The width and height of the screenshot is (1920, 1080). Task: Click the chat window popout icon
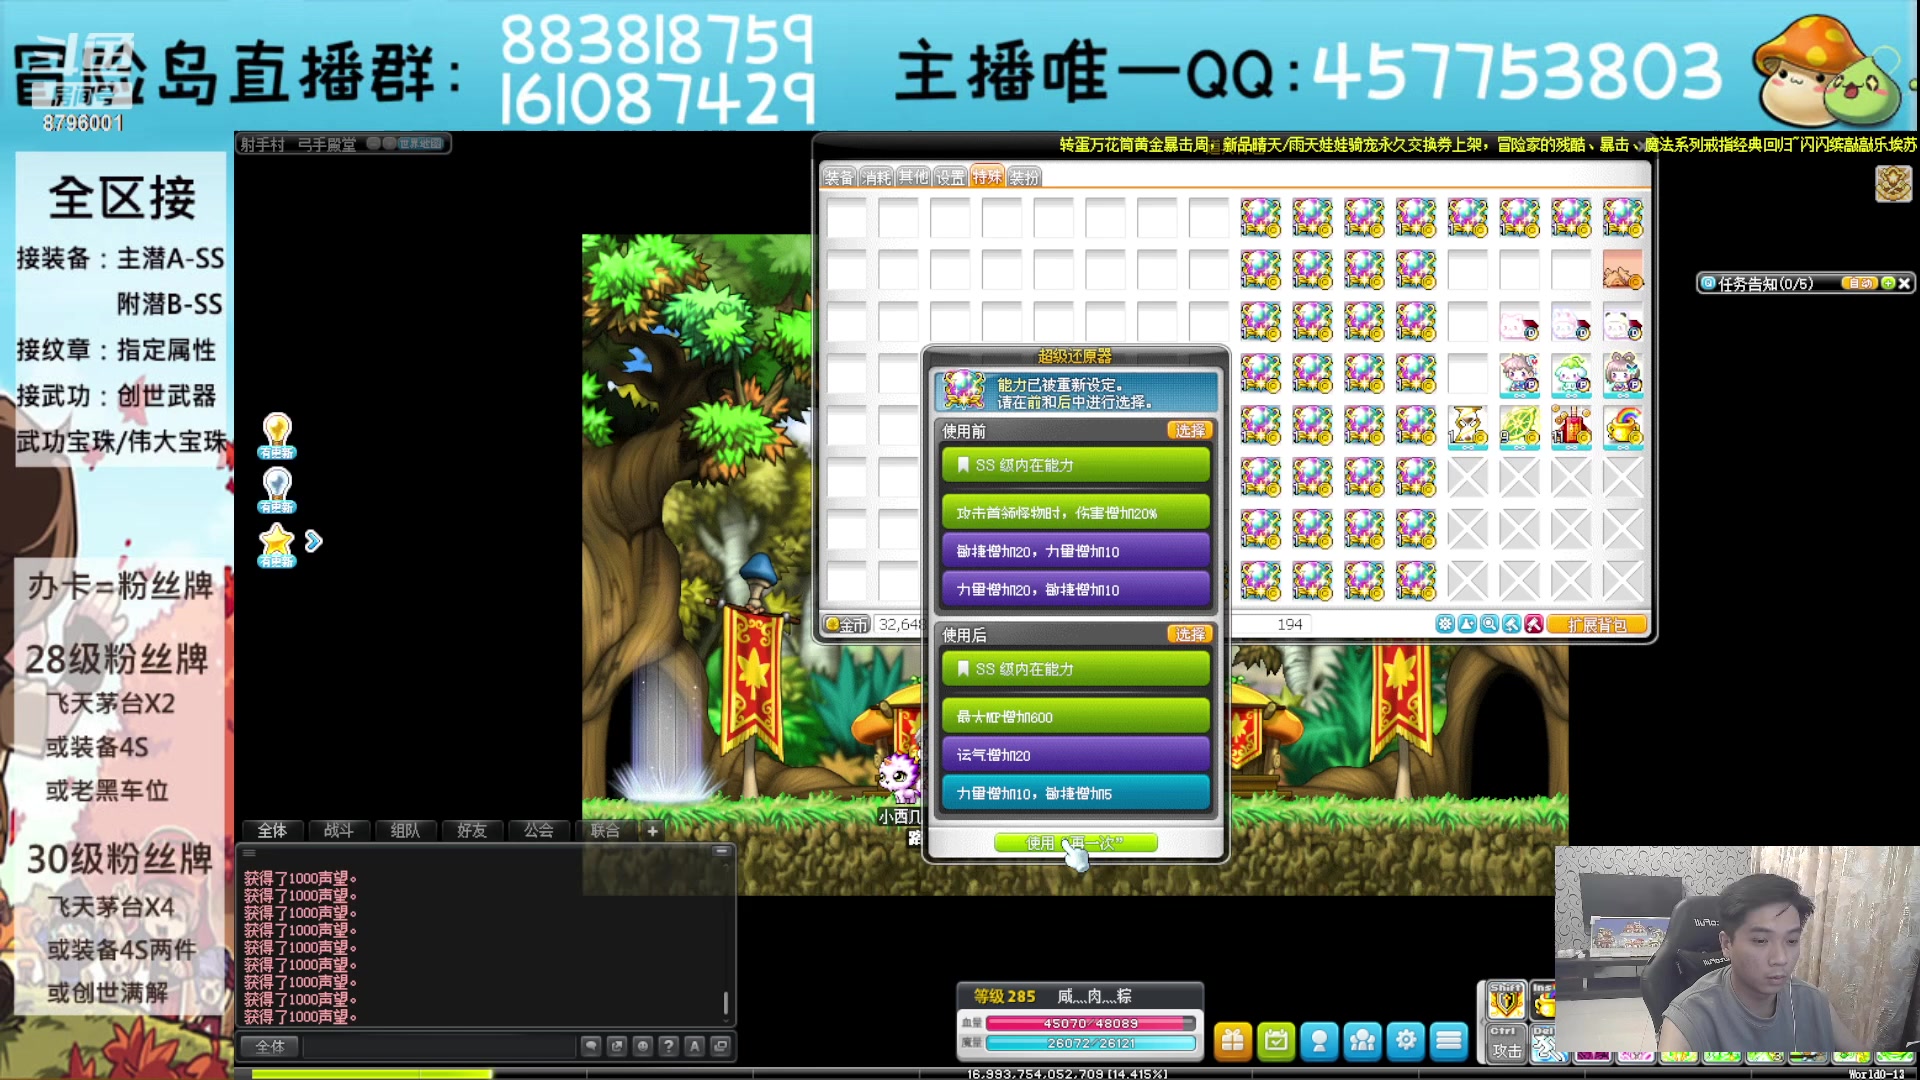(x=721, y=1046)
